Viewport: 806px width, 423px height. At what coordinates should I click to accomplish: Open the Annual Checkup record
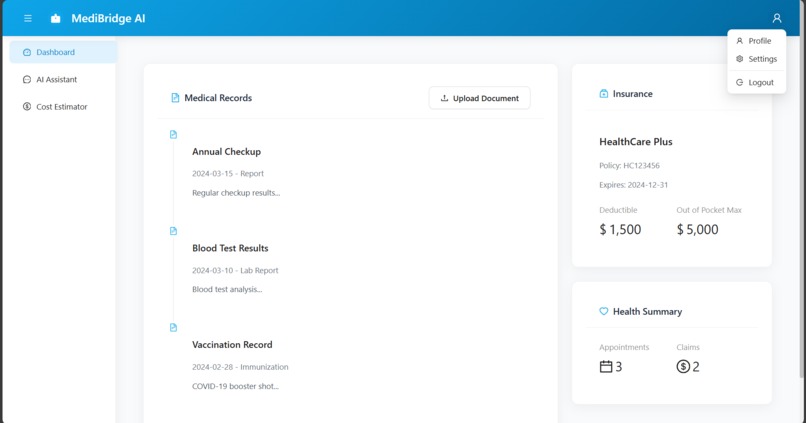click(x=226, y=152)
